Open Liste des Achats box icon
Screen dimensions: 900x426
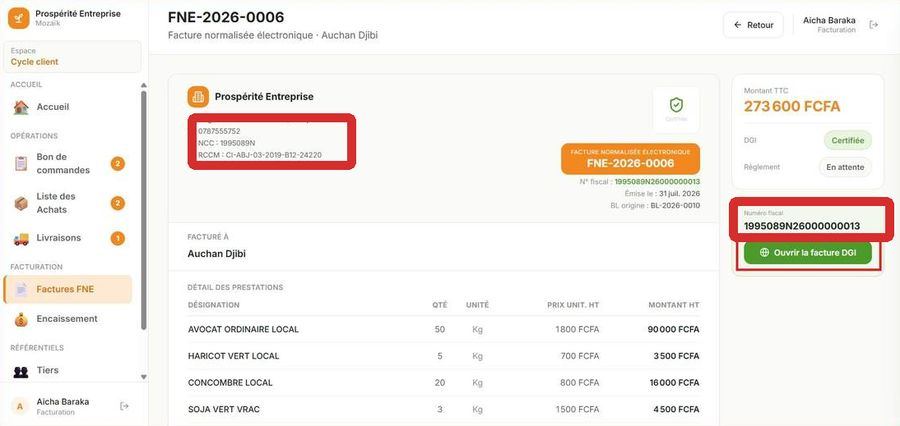(x=21, y=203)
